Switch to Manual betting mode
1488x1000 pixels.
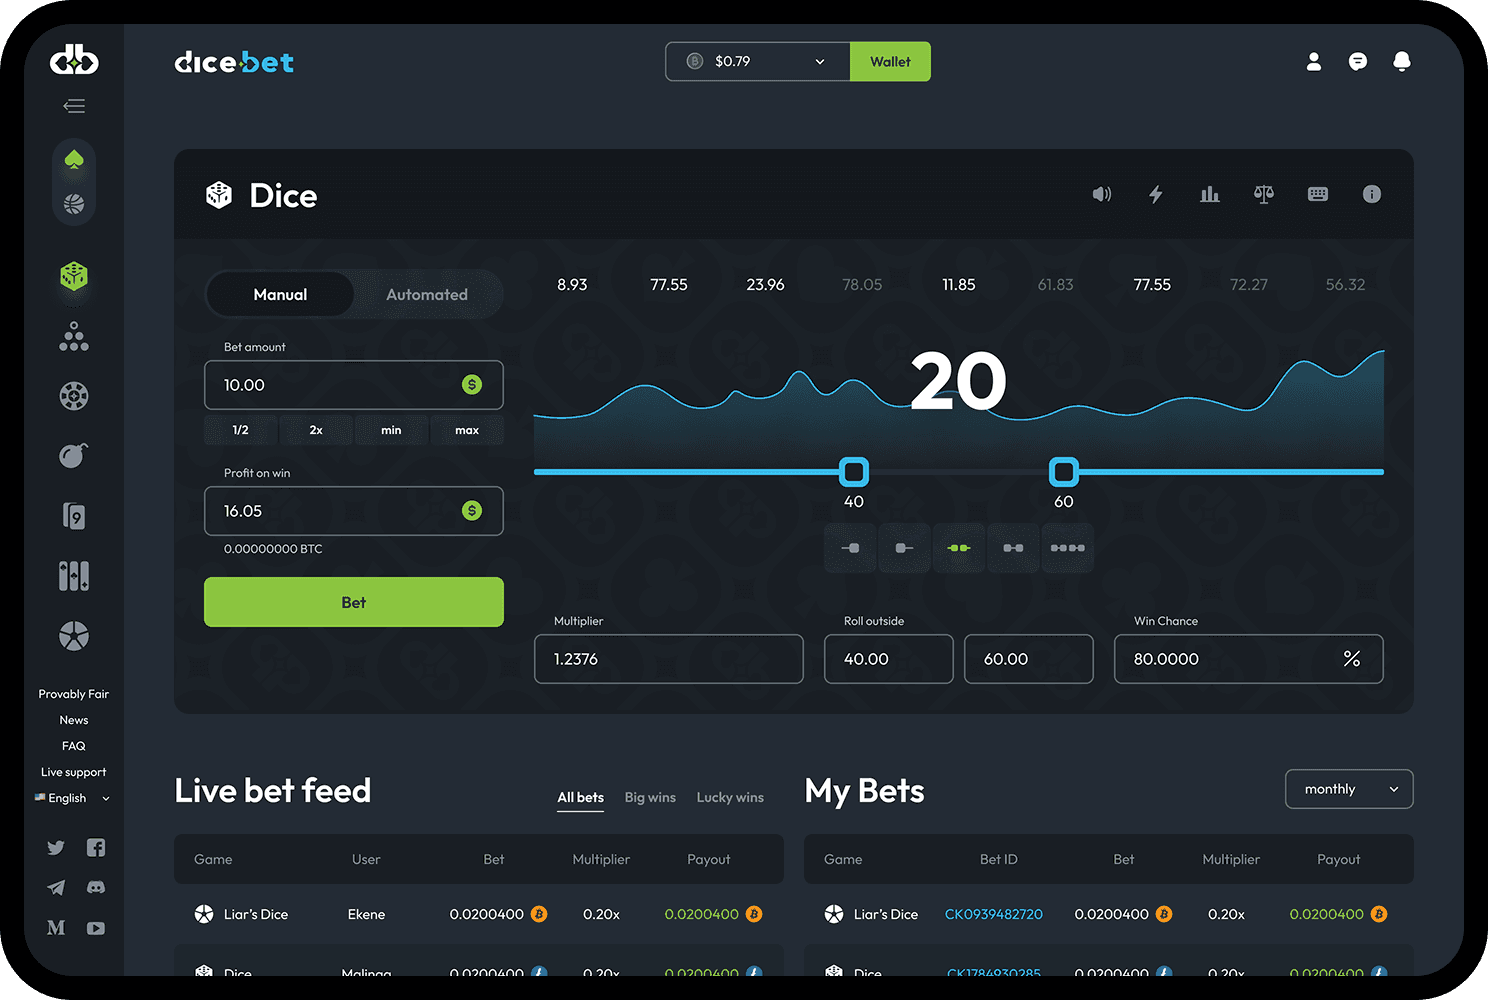tap(280, 294)
